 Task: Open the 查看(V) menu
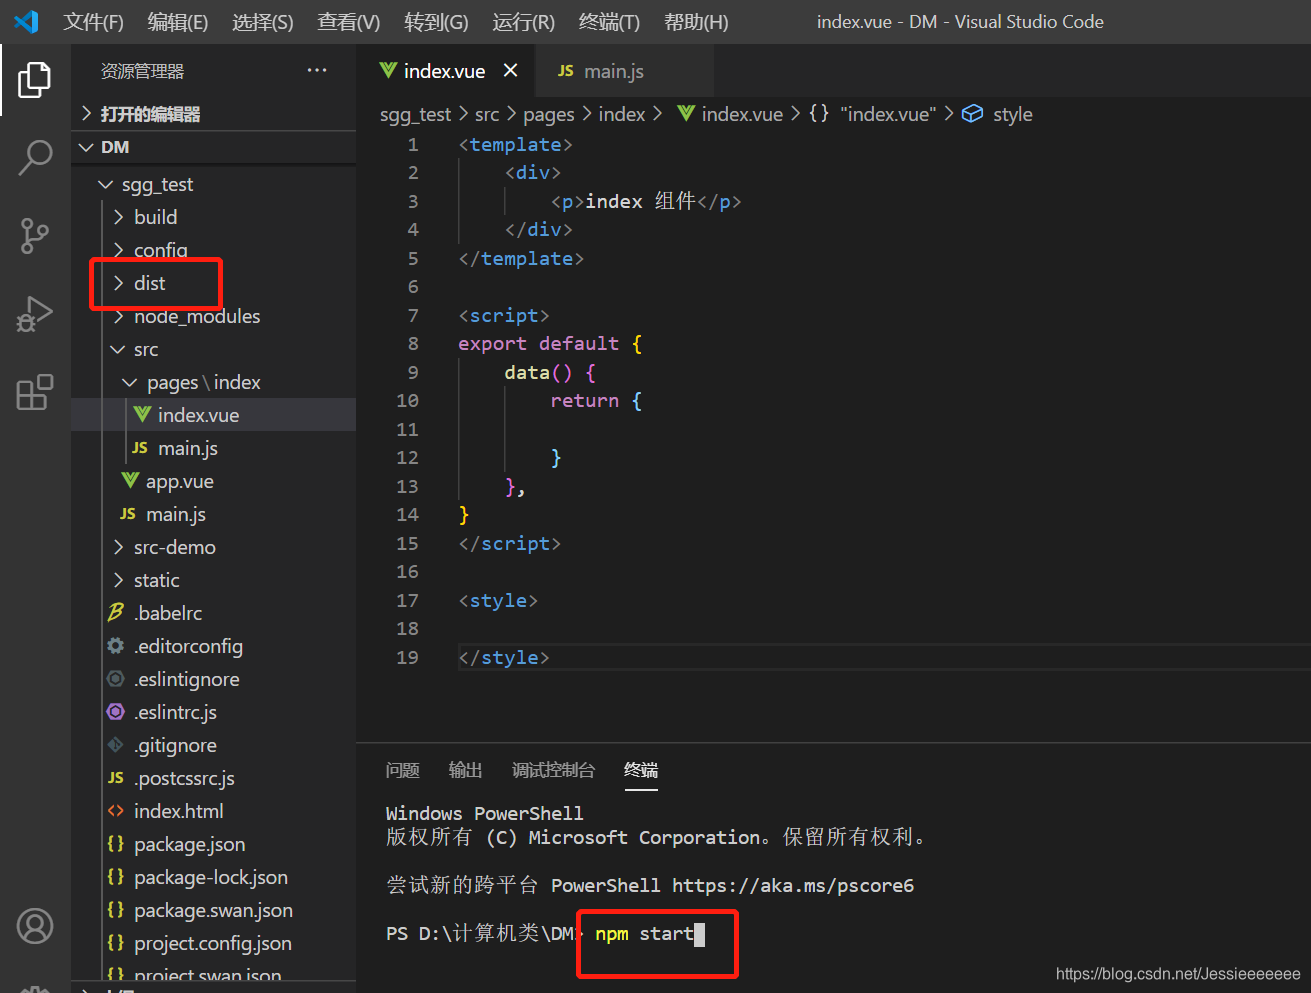[x=349, y=22]
